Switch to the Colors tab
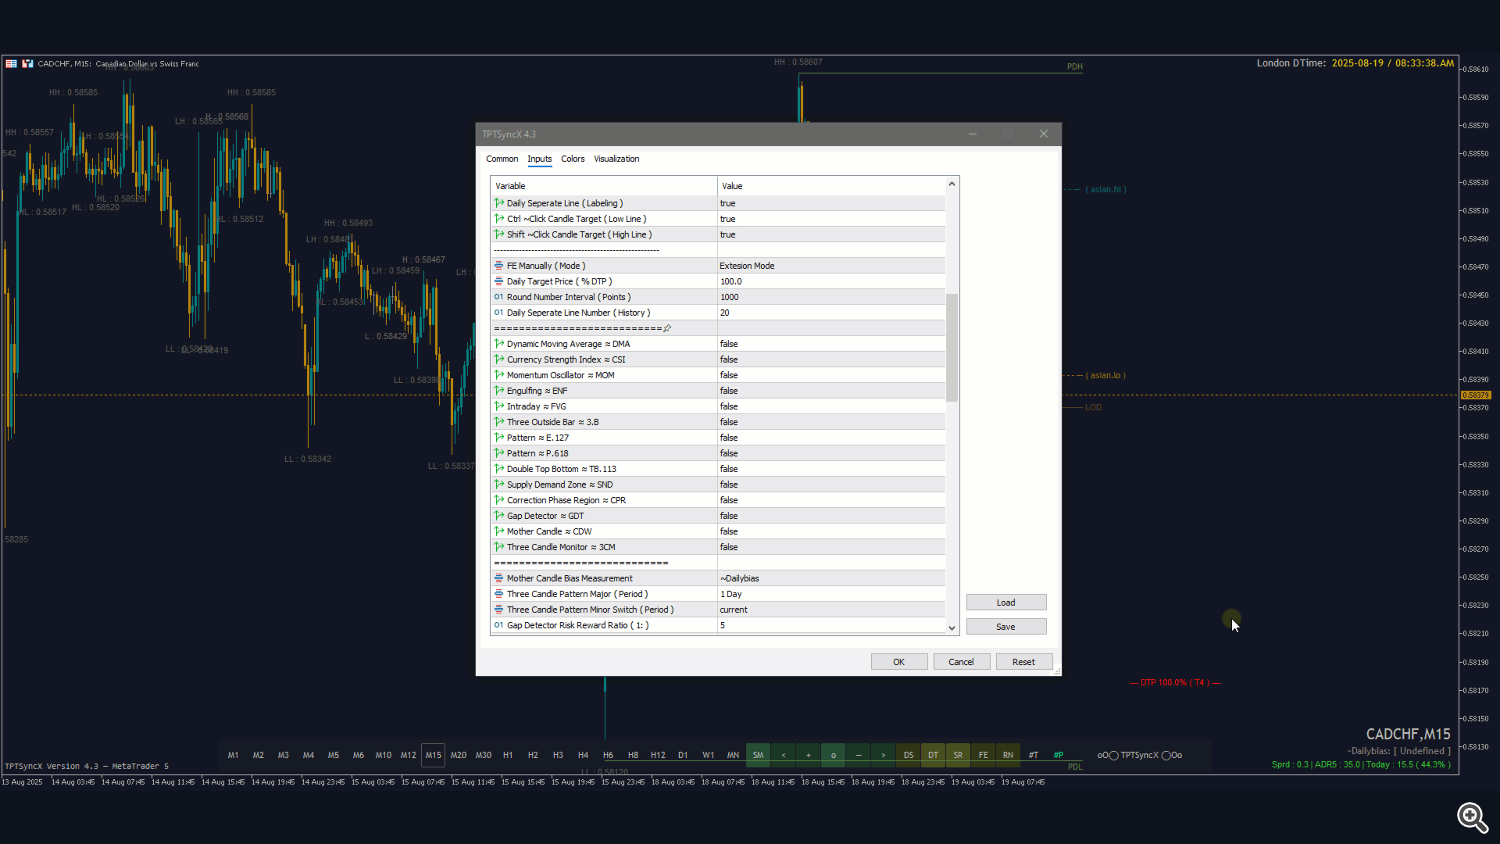Screen dimensions: 1500x844 tap(573, 159)
